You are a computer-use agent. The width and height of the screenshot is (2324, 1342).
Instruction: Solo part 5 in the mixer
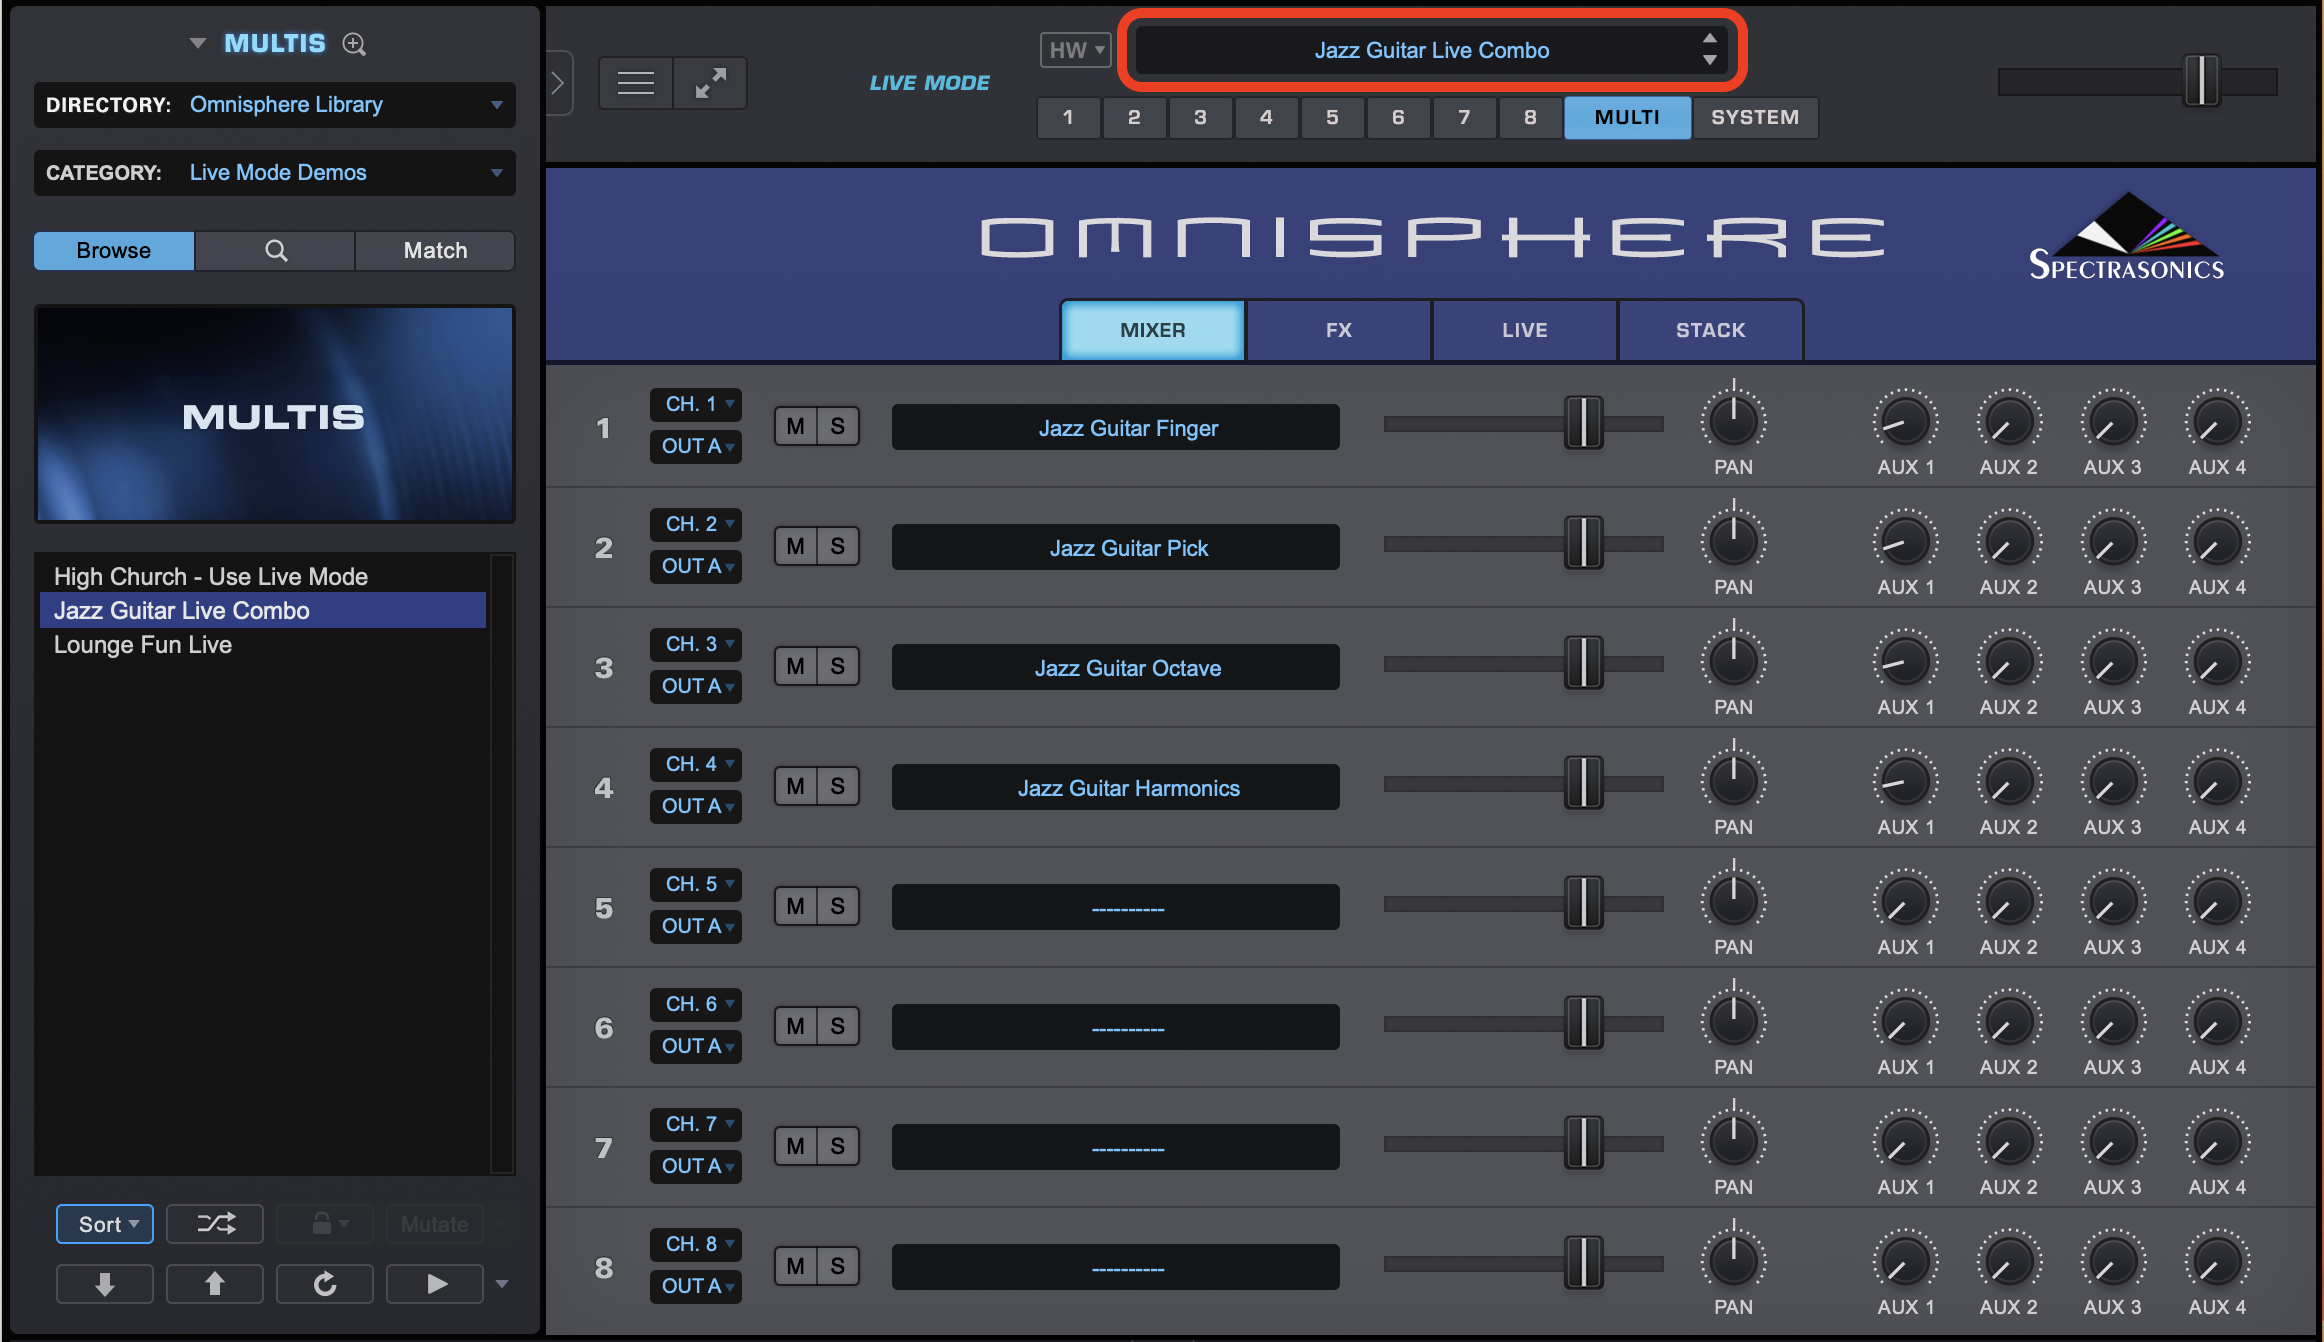pos(838,907)
